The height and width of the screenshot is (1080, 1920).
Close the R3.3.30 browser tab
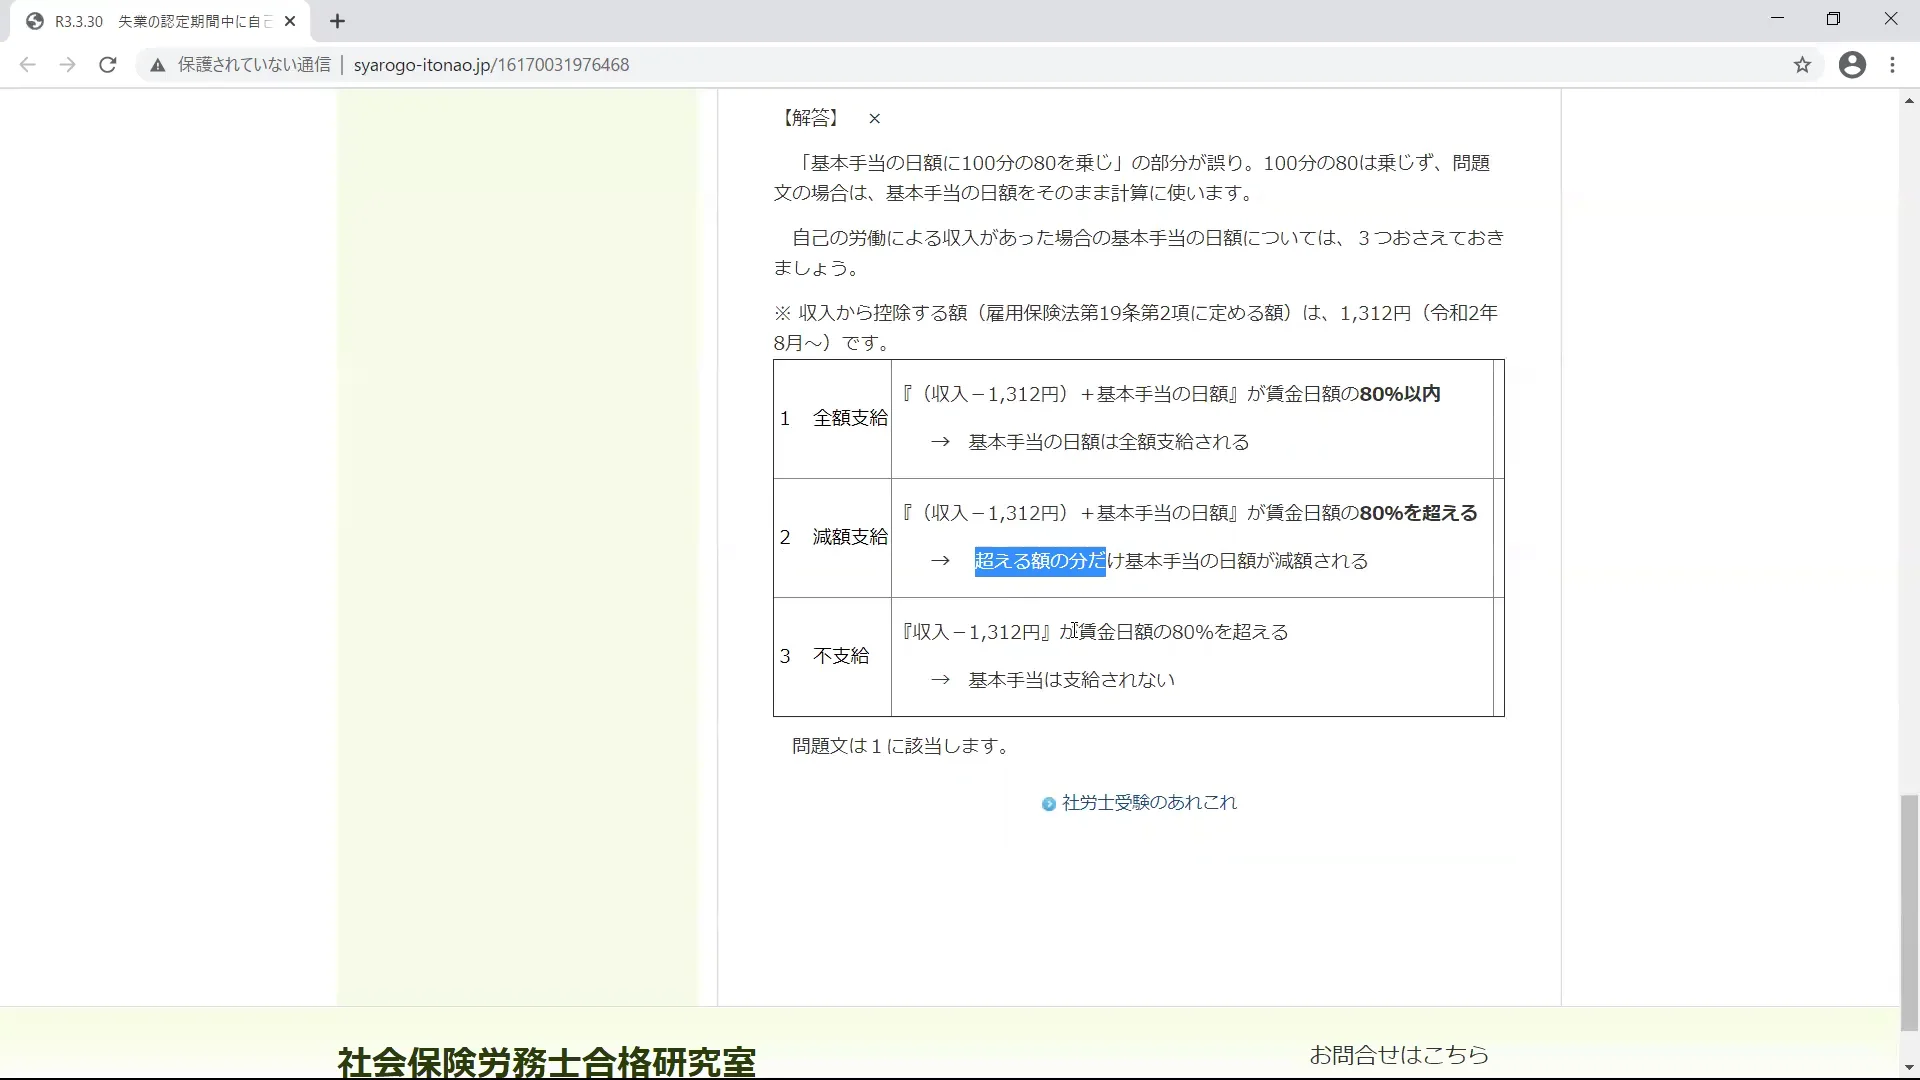[290, 21]
